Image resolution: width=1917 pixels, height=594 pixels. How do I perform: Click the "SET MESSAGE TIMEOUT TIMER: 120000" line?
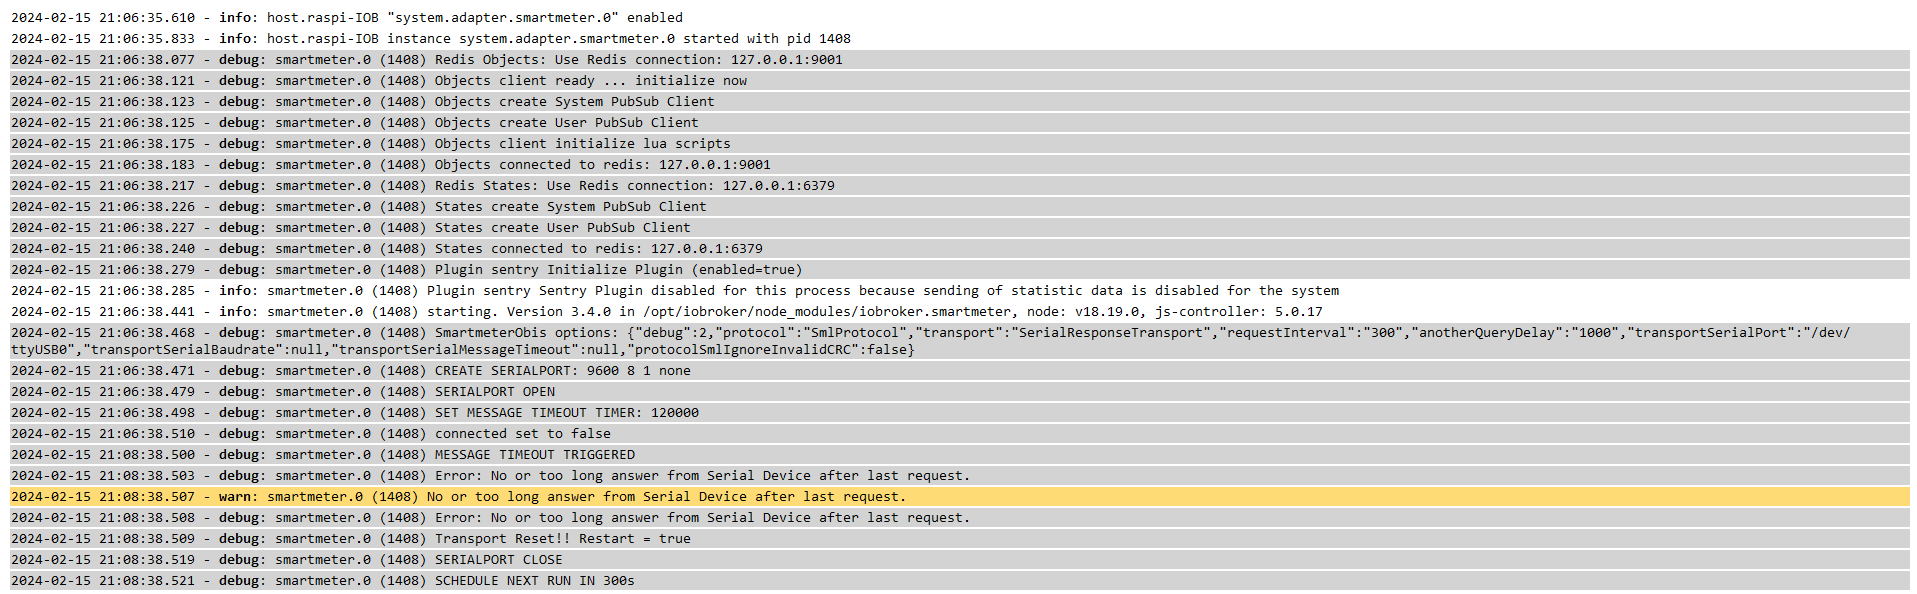tap(566, 413)
